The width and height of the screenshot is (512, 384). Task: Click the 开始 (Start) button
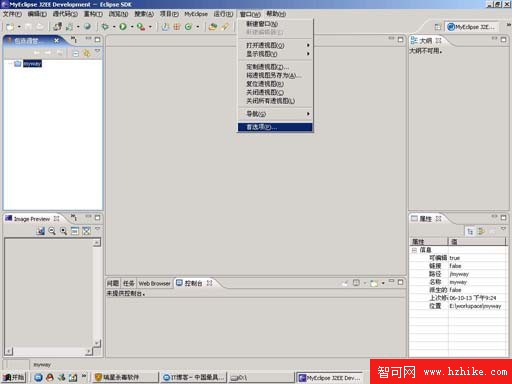(x=14, y=377)
